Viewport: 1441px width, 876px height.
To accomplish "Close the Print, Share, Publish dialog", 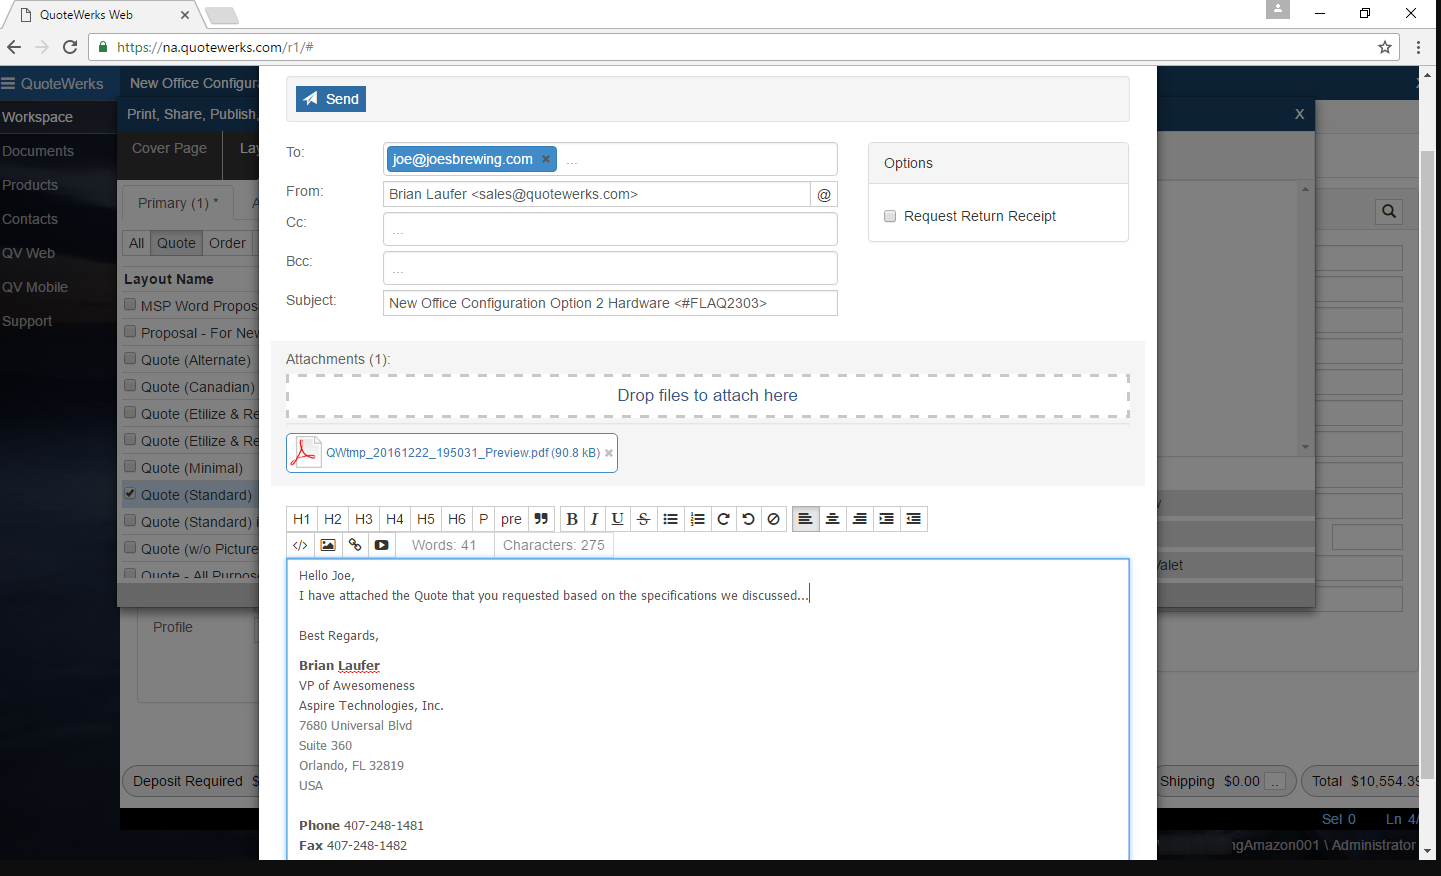I will (x=1299, y=114).
